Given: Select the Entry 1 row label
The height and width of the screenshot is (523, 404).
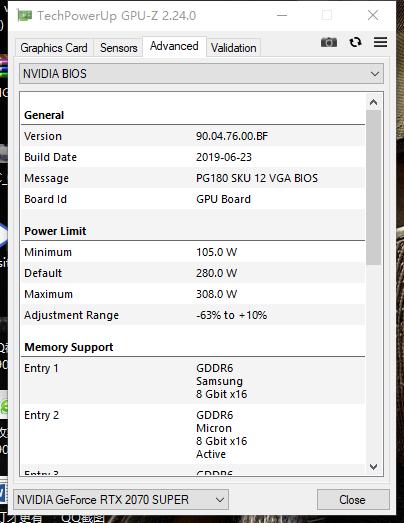Looking at the screenshot, I should pyautogui.click(x=41, y=368).
